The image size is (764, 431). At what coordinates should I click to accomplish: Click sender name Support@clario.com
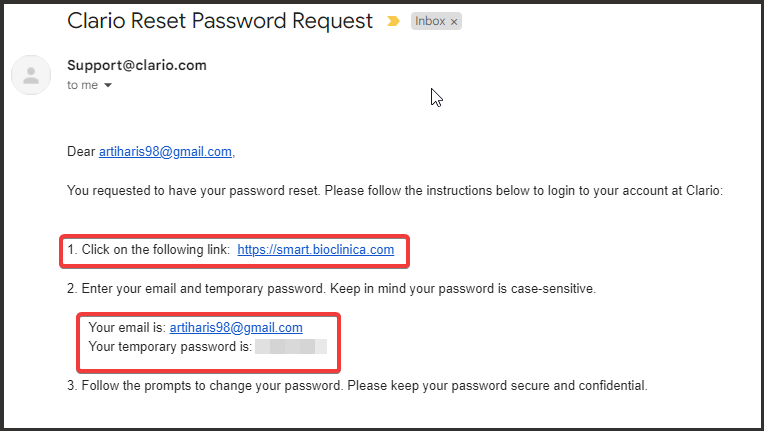[137, 66]
